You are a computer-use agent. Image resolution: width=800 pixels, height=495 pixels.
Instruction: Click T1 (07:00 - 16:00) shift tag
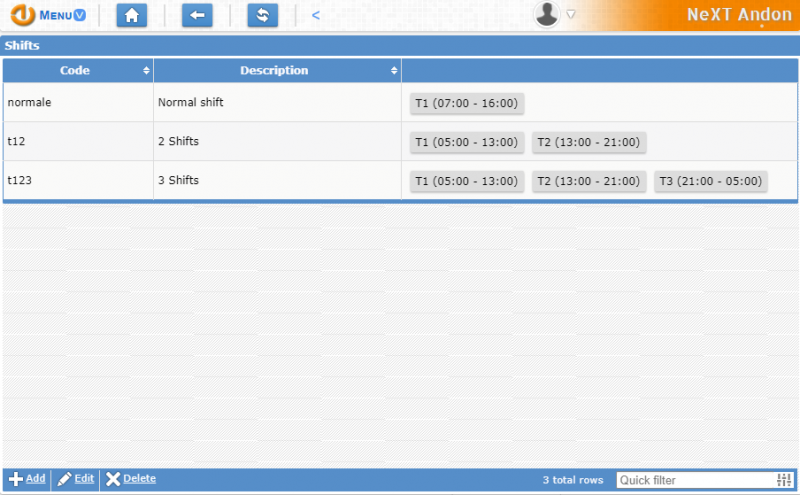(x=467, y=103)
